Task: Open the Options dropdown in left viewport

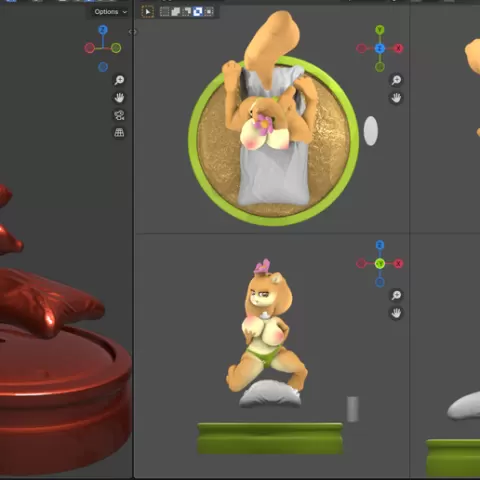Action: 110,12
